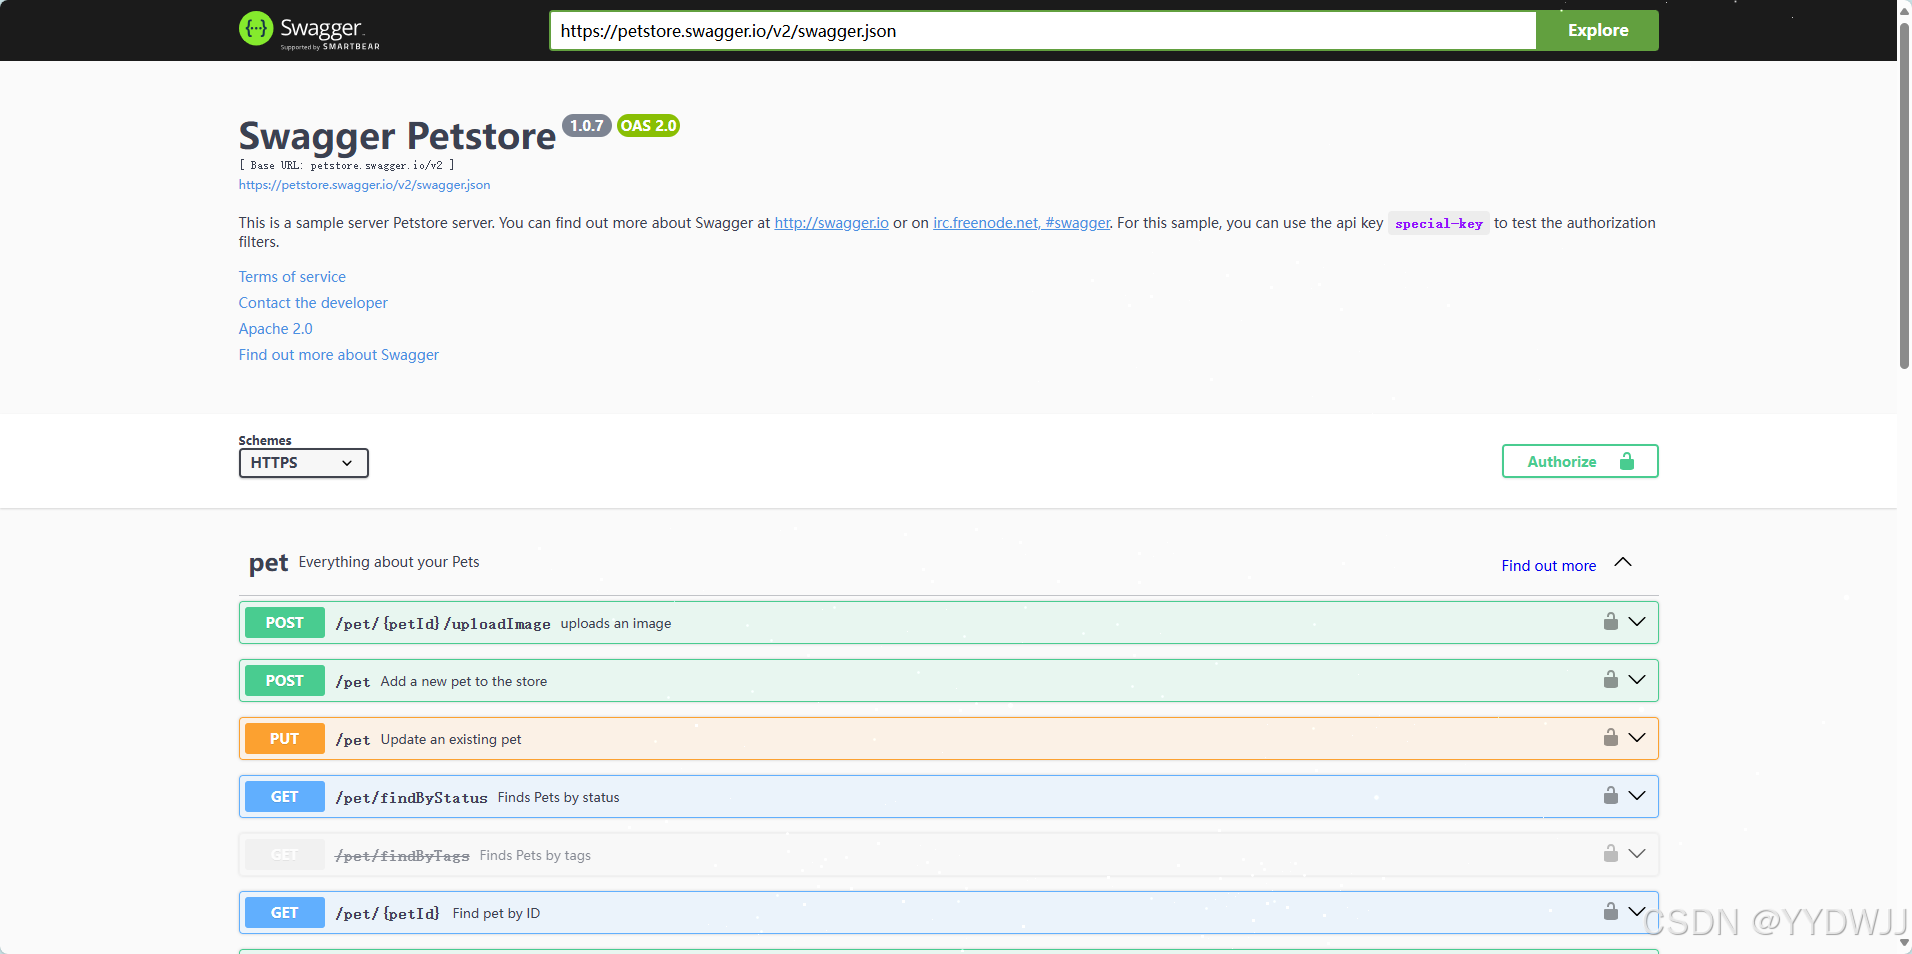Click the vertical page scrollbar thumb

[1904, 195]
